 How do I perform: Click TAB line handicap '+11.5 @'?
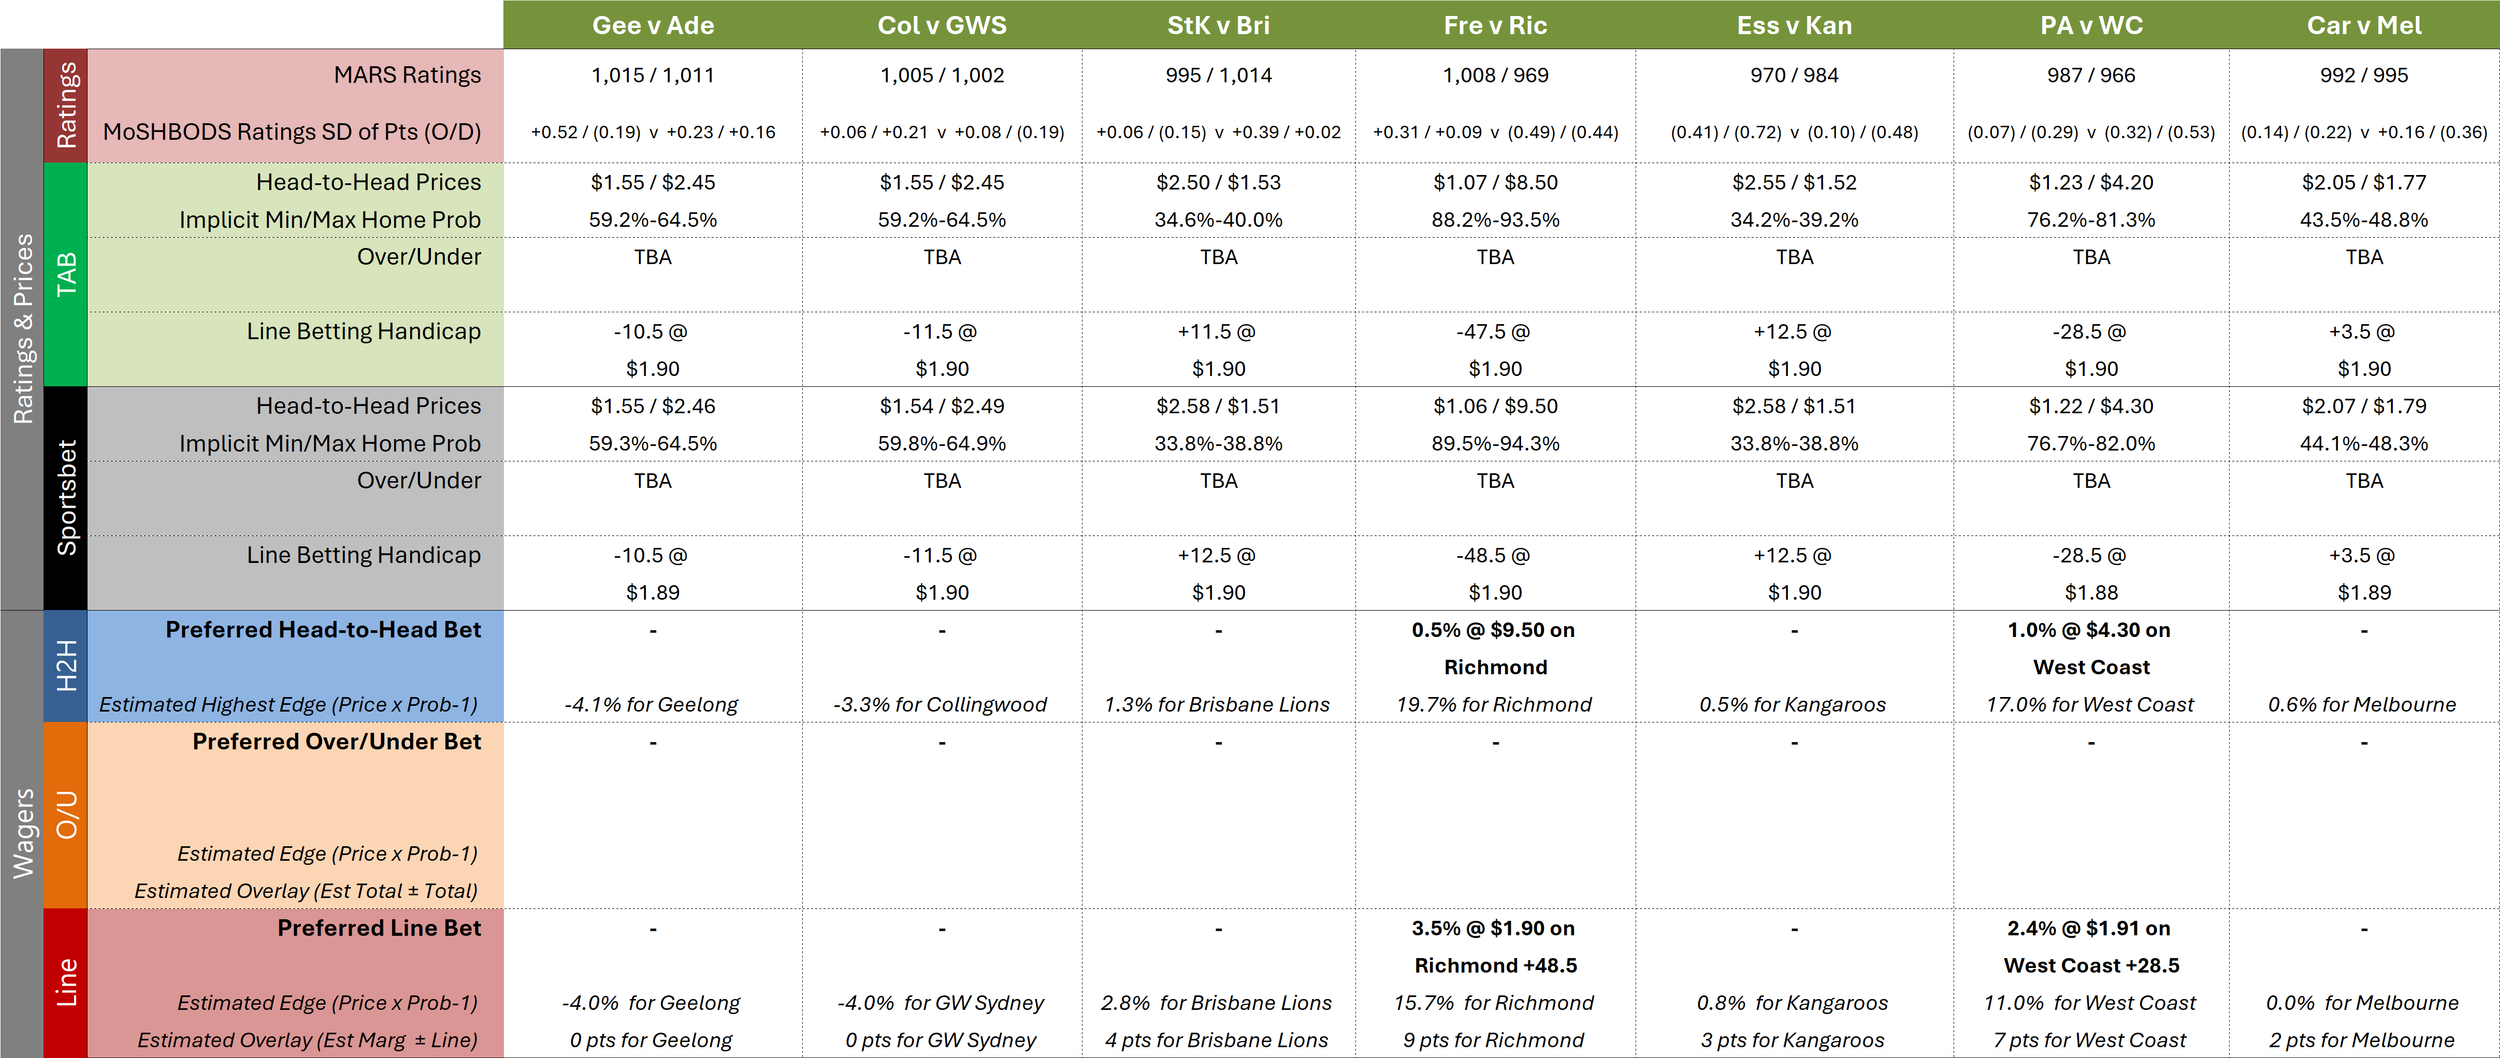1216,332
